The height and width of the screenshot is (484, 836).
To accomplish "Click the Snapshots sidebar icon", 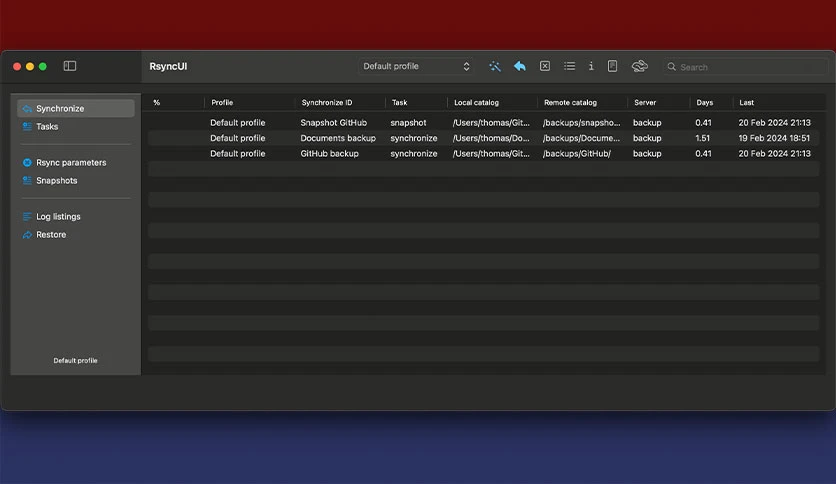I will (x=27, y=181).
